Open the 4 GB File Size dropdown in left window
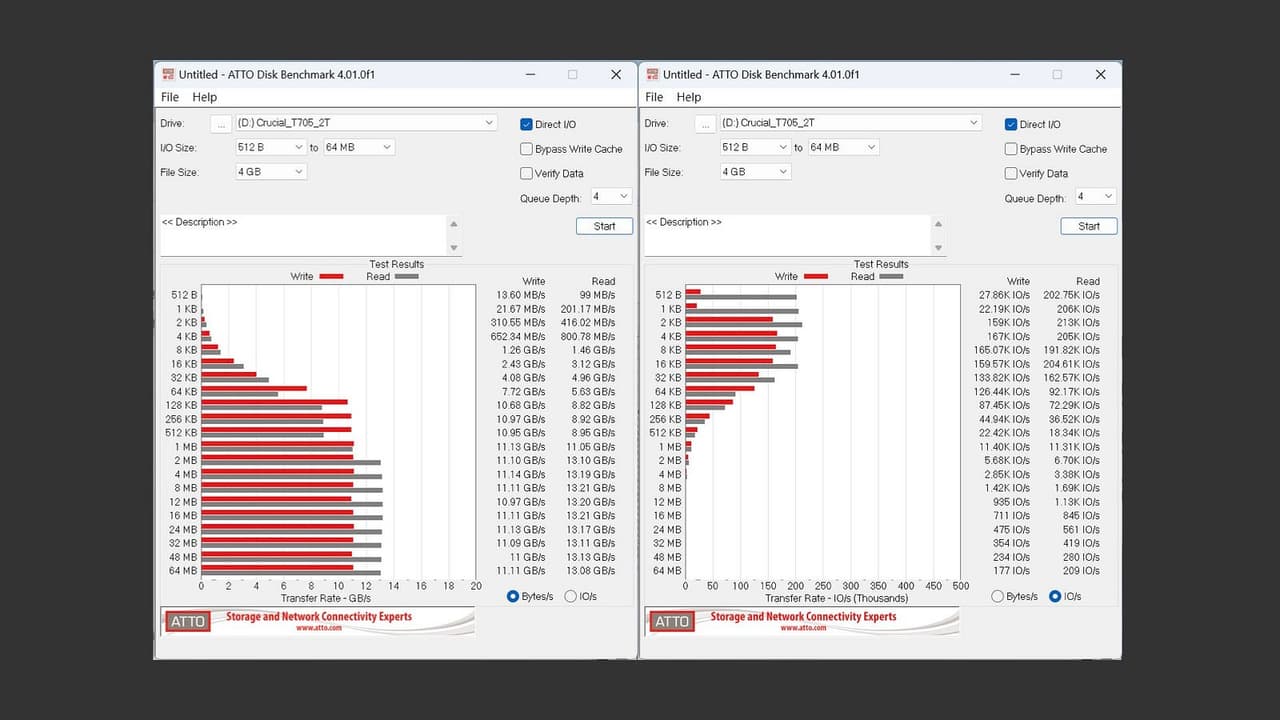 pos(270,172)
